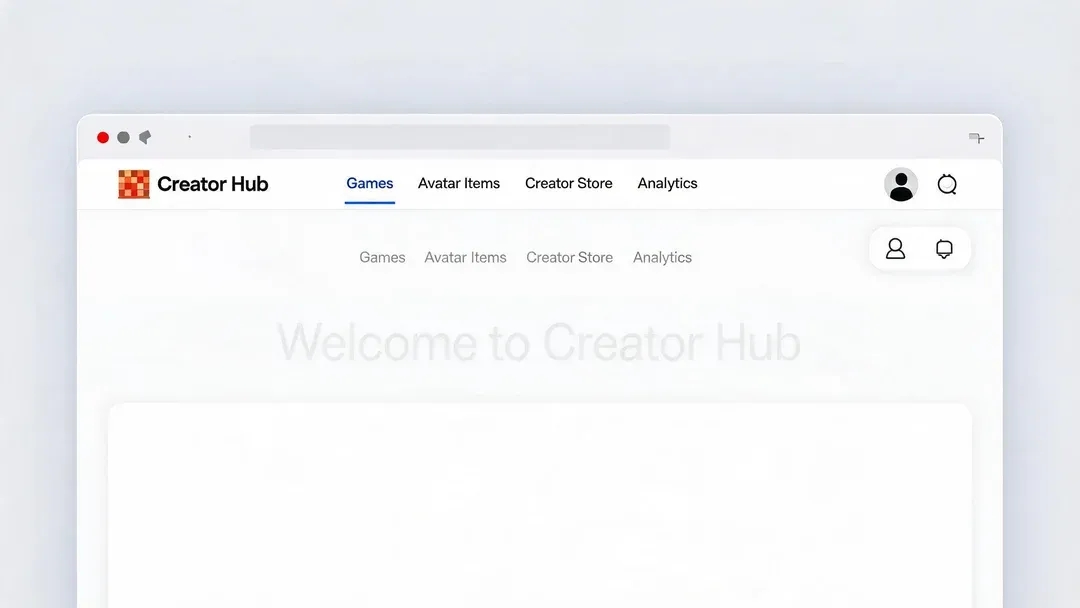1080x608 pixels.
Task: Click the outlined bell icon in floating pill
Action: (944, 249)
